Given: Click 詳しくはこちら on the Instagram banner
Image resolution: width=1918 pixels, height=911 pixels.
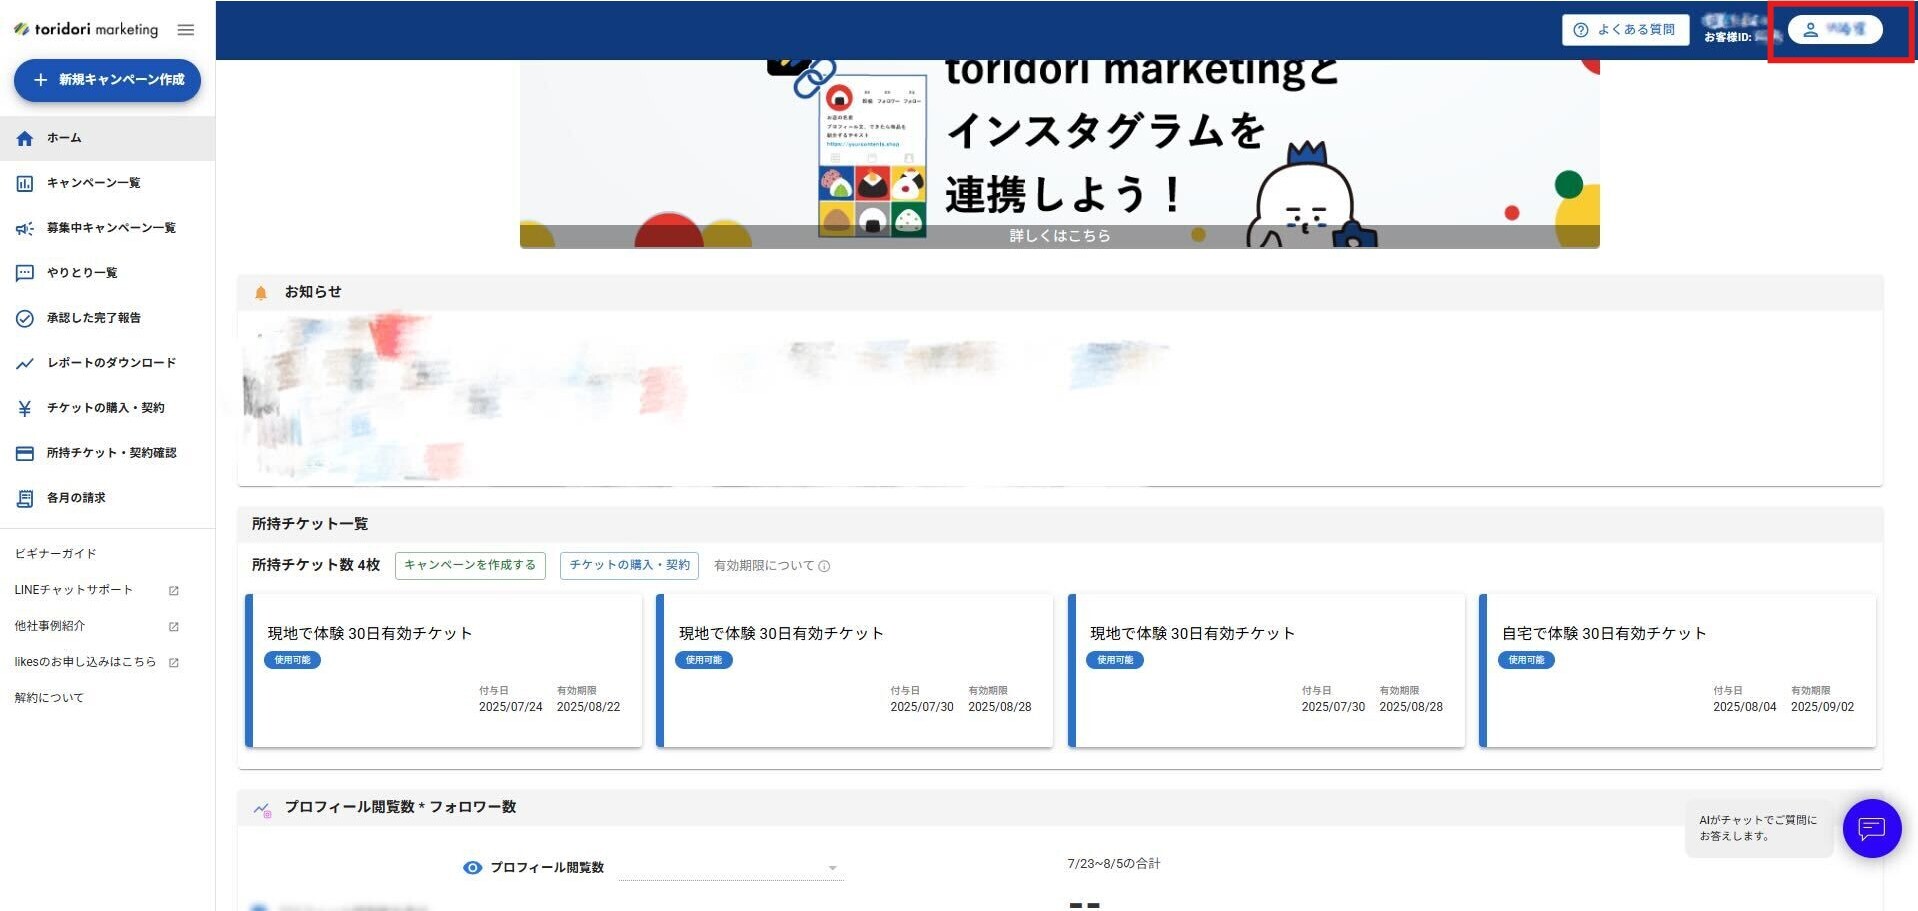Looking at the screenshot, I should (x=1059, y=236).
